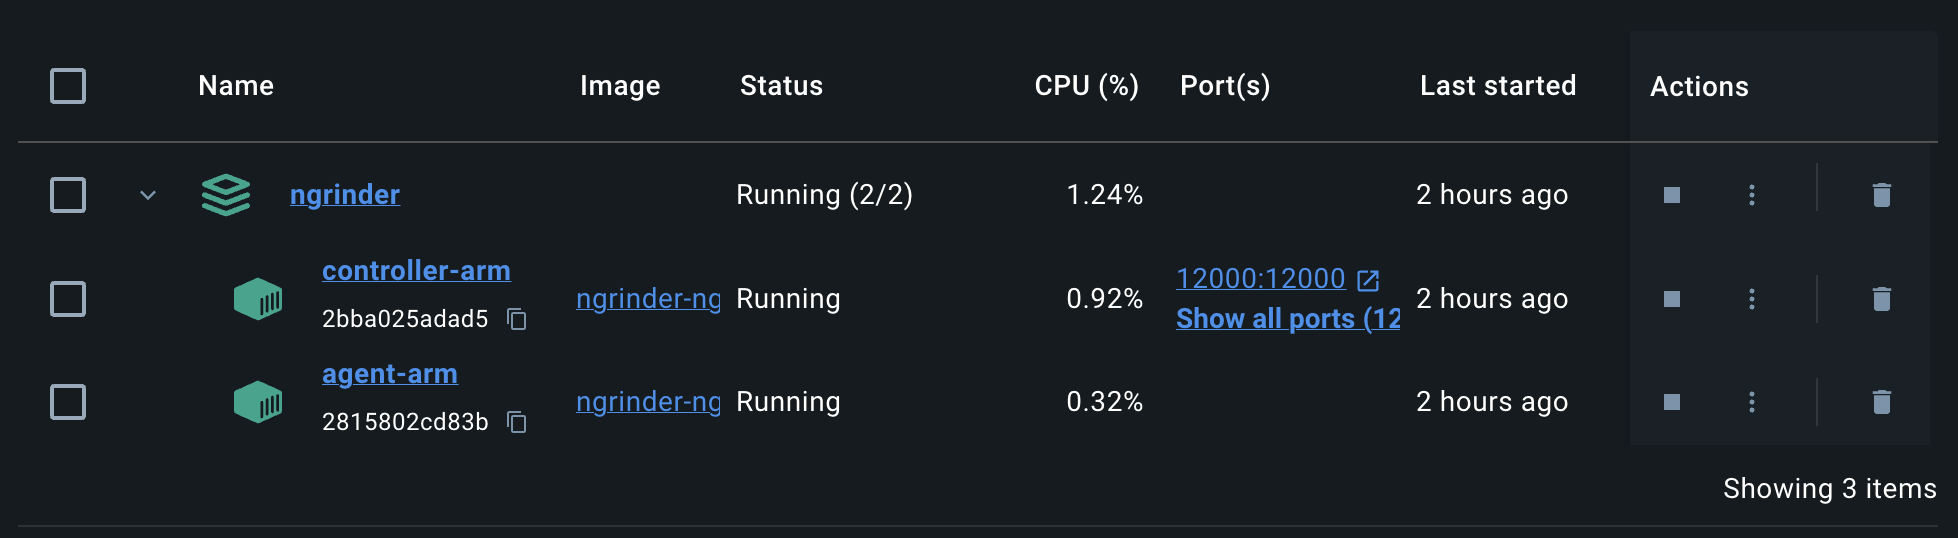This screenshot has width=1958, height=538.
Task: Open more actions menu for controller-arm
Action: coord(1751,299)
